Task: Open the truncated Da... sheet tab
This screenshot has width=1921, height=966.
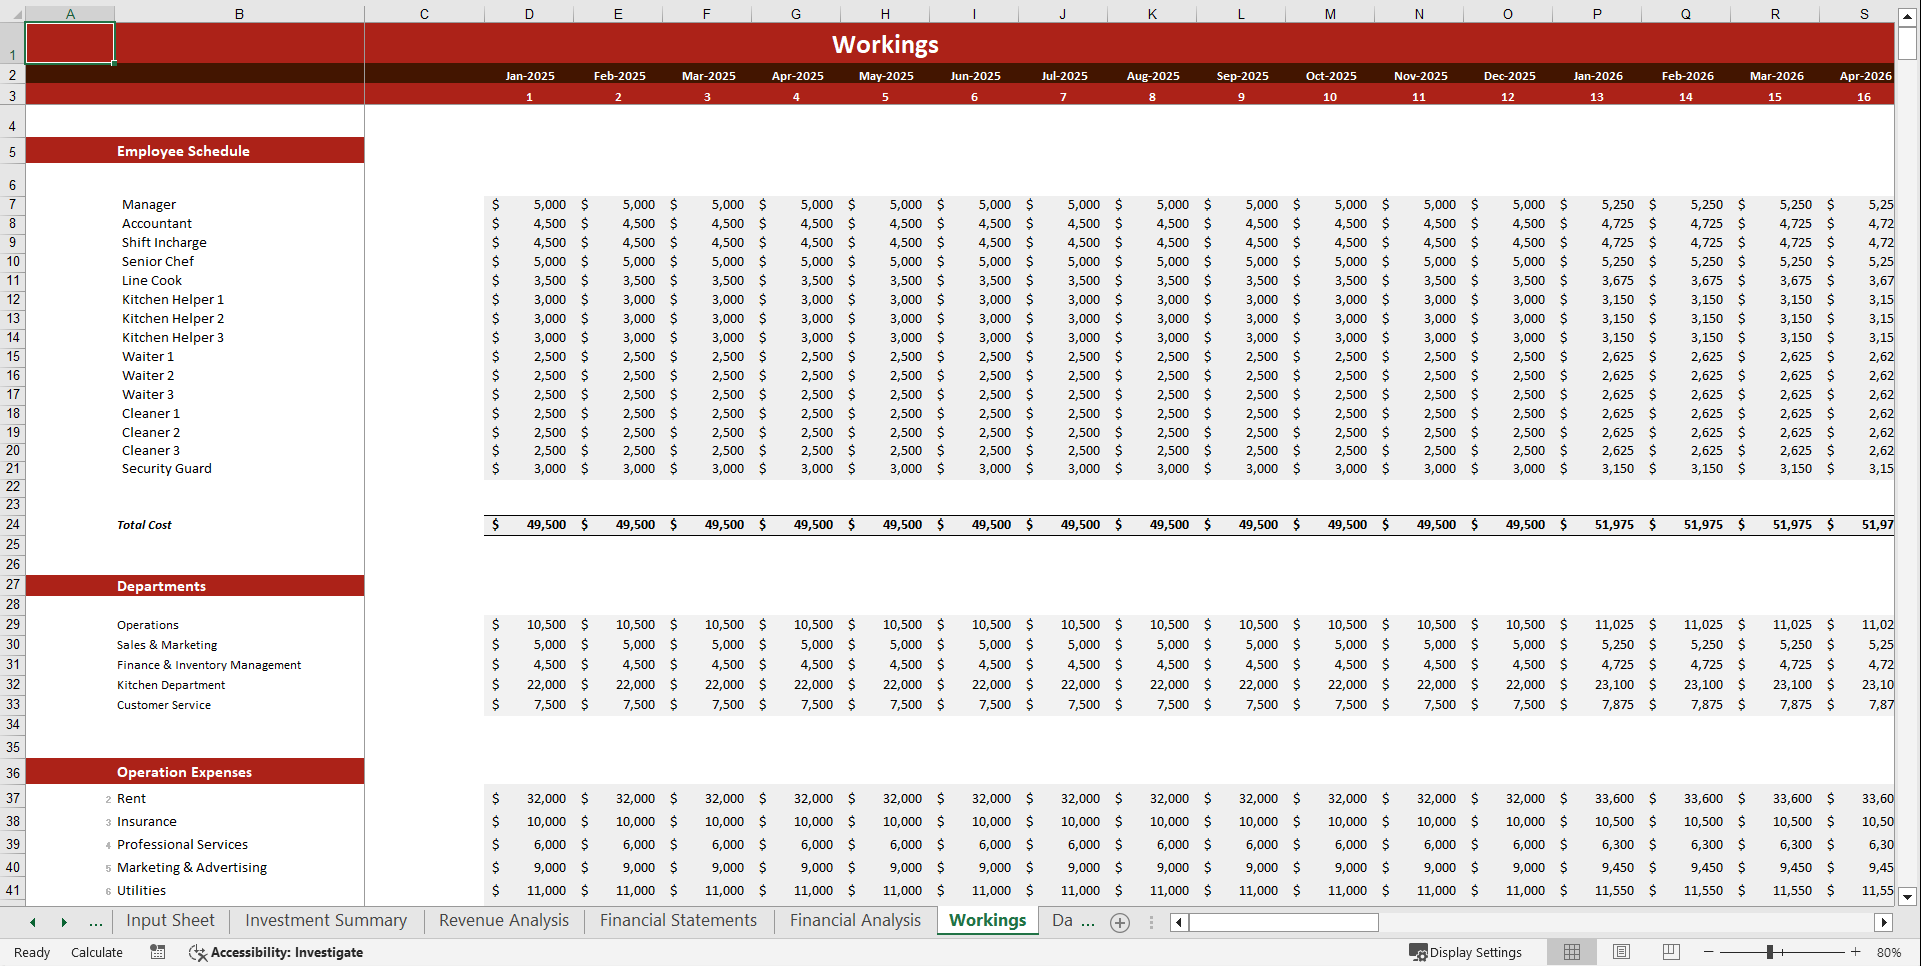Action: (1072, 921)
